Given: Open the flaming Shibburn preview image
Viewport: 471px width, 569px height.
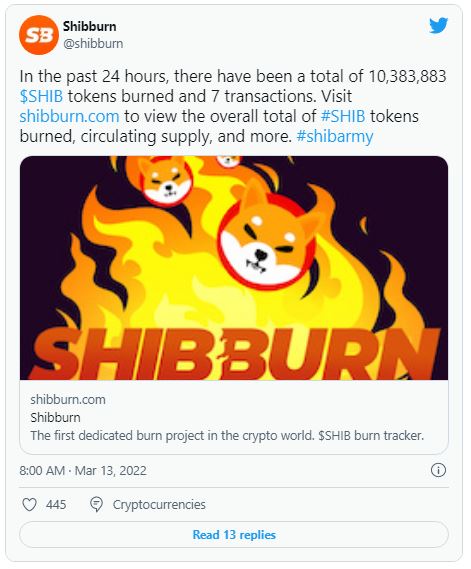Looking at the screenshot, I should tap(234, 268).
